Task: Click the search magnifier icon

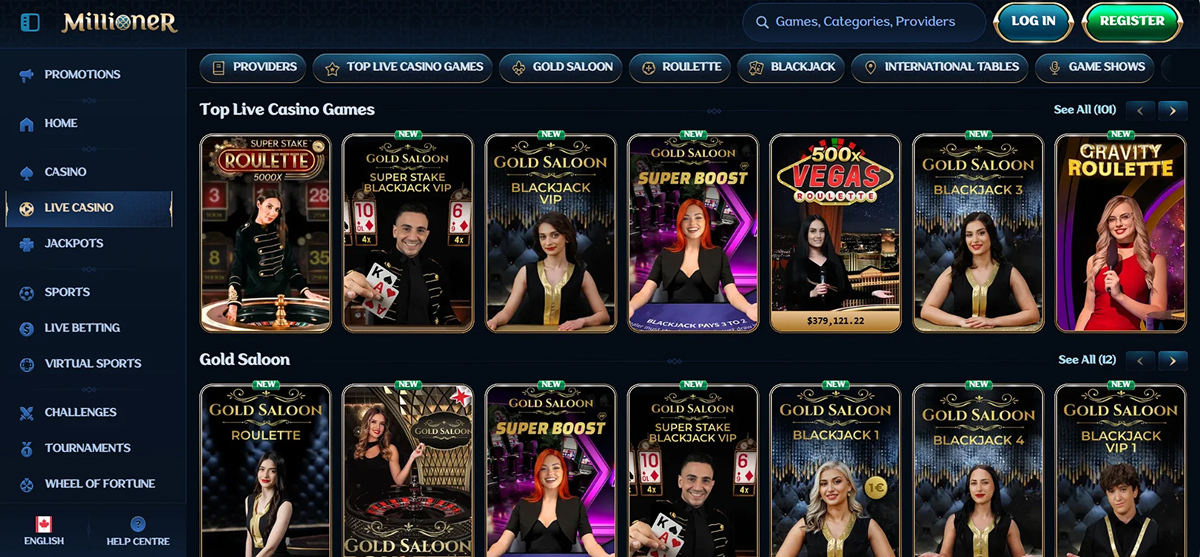Action: 763,22
